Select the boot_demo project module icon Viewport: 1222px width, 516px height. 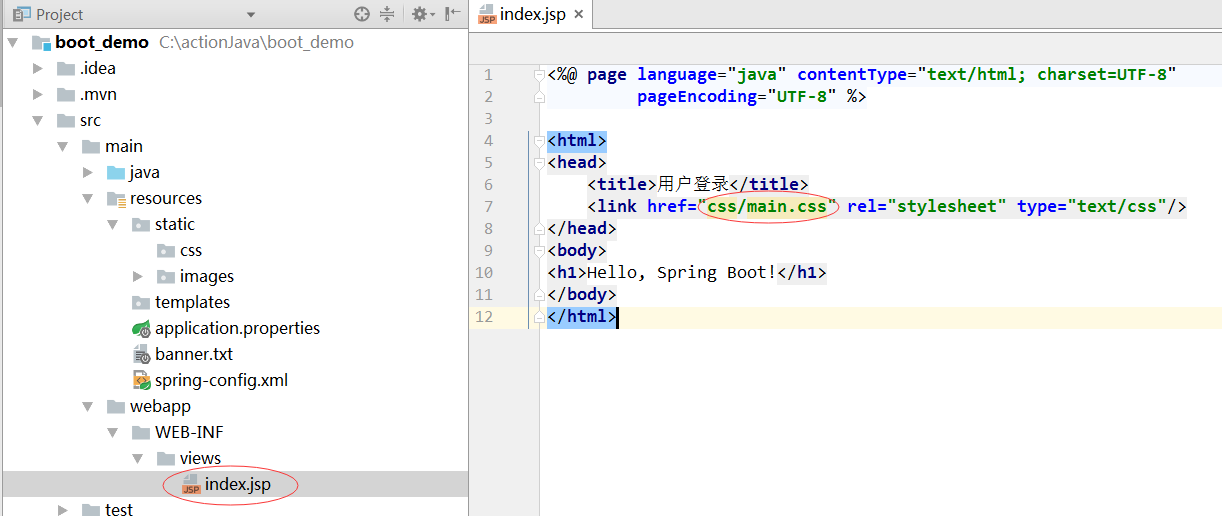tap(41, 42)
